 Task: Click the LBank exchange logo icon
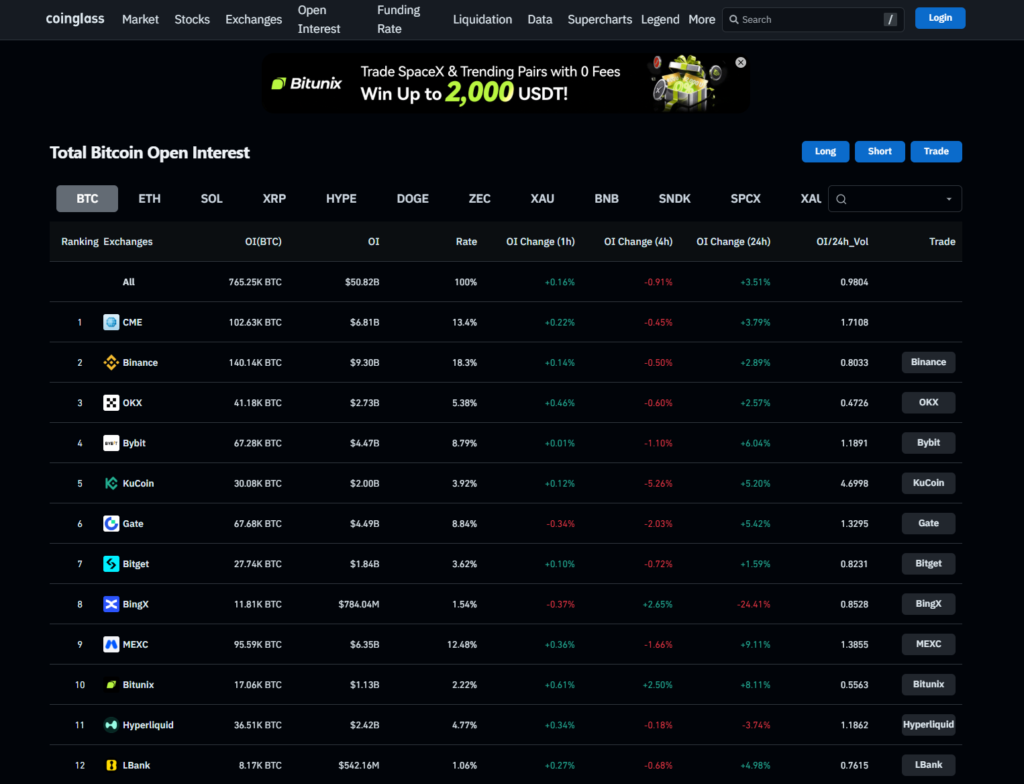coord(111,765)
